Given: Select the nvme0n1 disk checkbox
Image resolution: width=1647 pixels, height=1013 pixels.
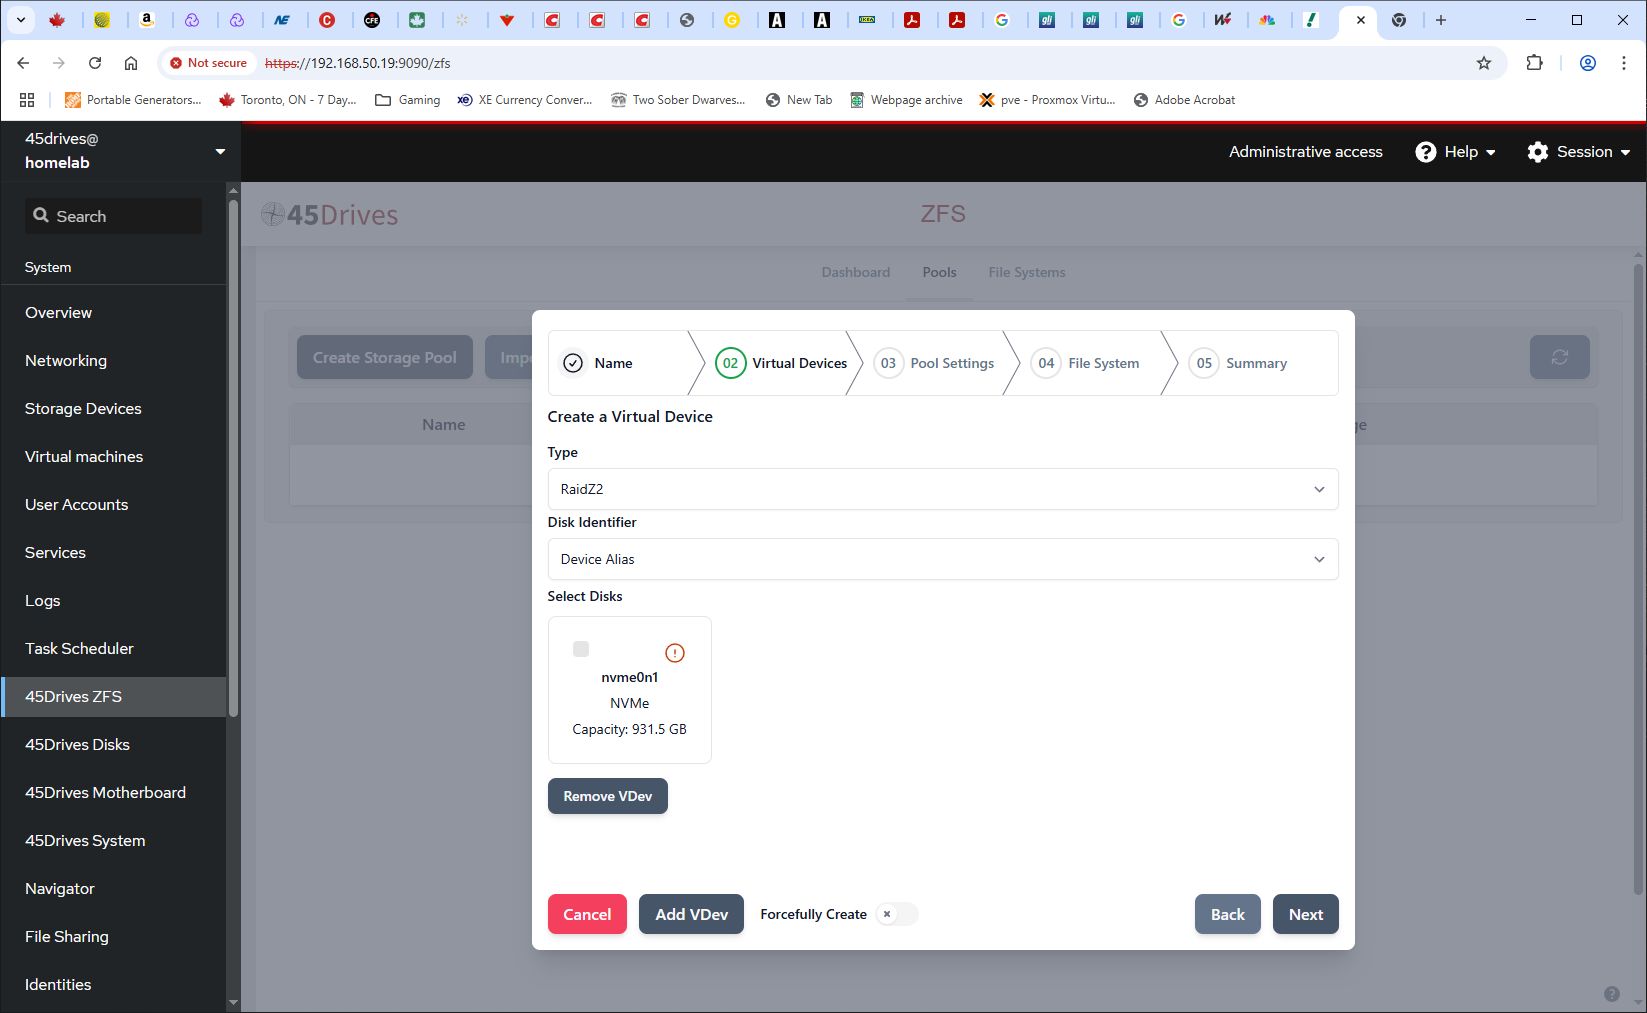Looking at the screenshot, I should 581,649.
